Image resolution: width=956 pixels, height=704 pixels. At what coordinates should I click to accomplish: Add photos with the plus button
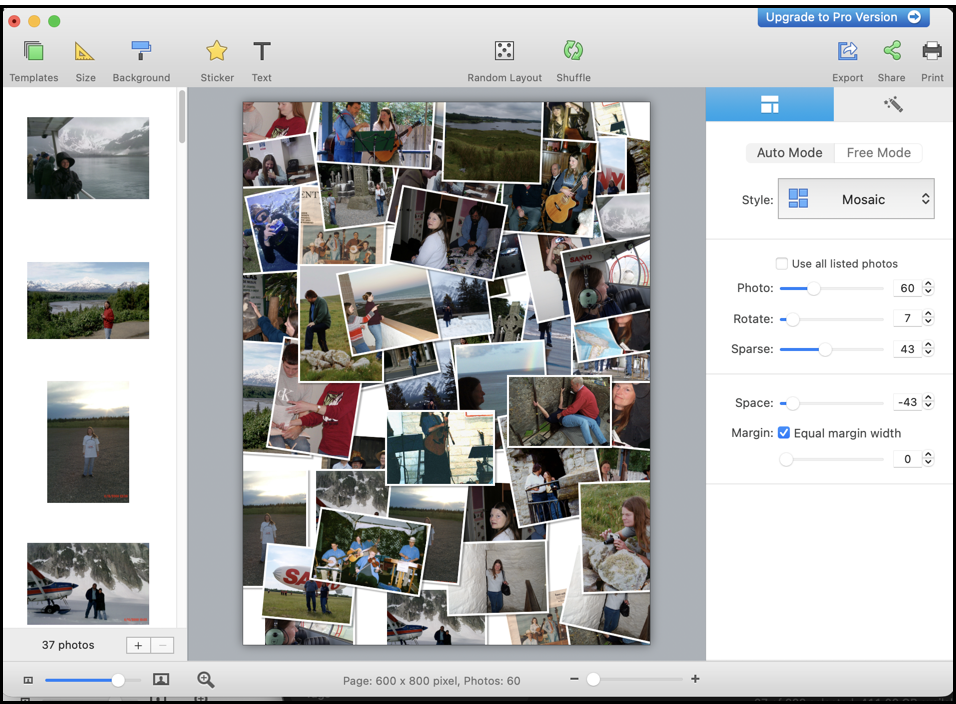pos(138,645)
